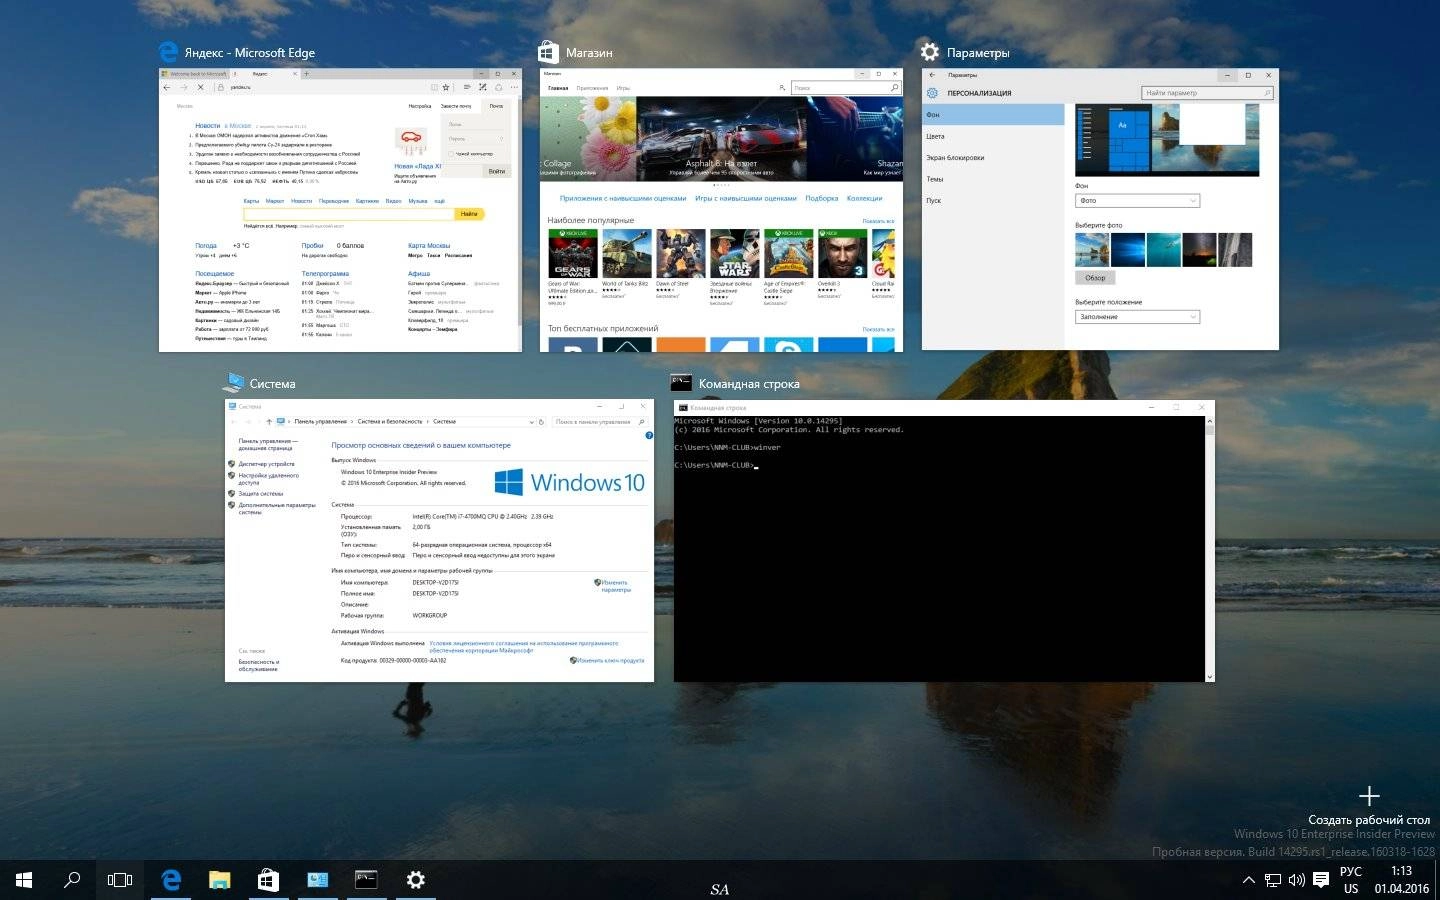Viewport: 1440px width, 900px height.
Task: Click Edge back arrow in Edge window
Action: pos(167,87)
